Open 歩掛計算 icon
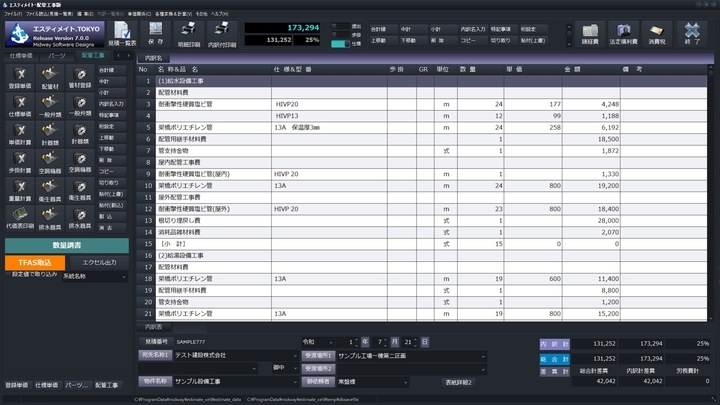The height and width of the screenshot is (405, 720). point(20,162)
